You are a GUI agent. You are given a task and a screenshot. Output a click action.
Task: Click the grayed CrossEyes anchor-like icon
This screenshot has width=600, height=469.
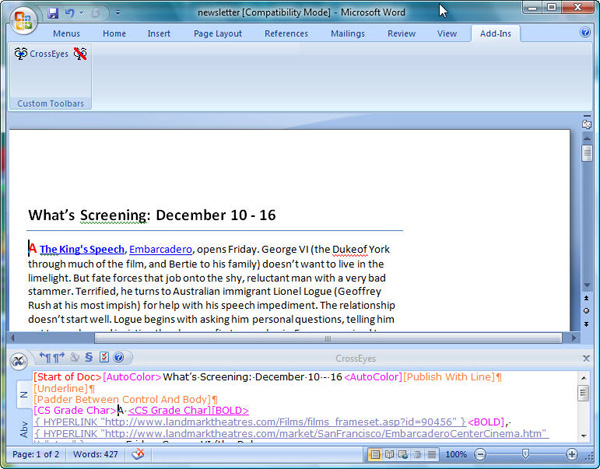[x=74, y=358]
